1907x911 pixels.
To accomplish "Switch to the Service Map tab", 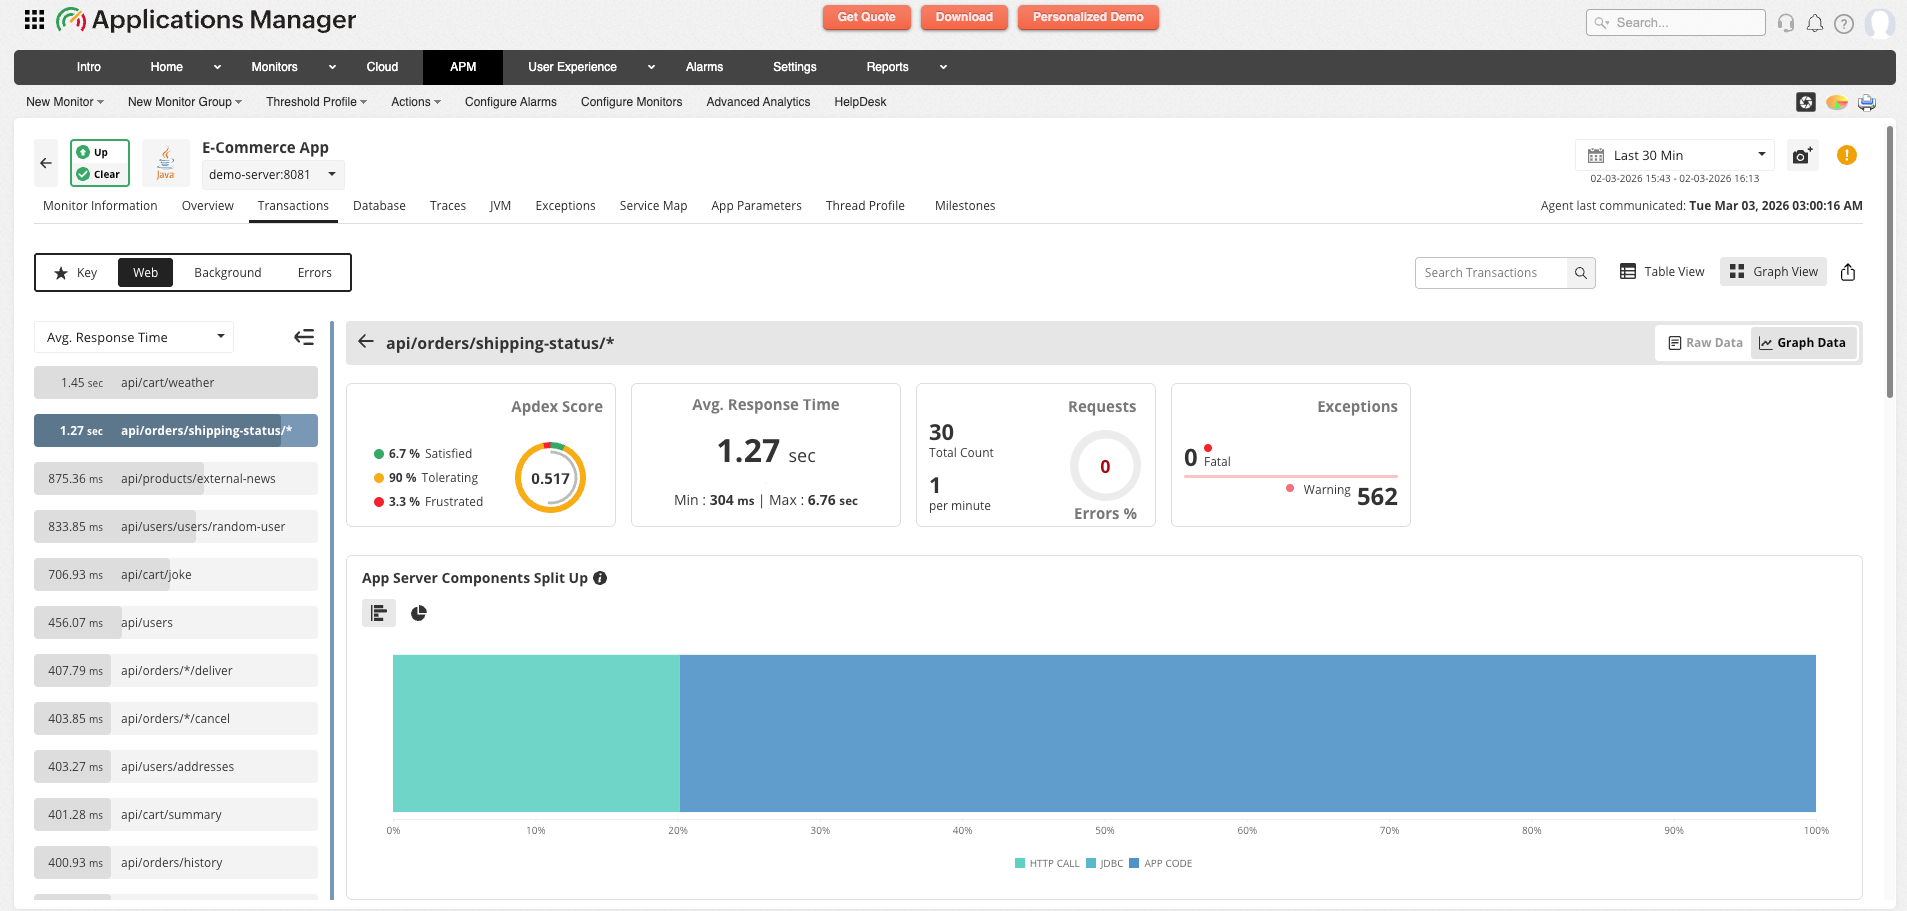I will click(653, 206).
